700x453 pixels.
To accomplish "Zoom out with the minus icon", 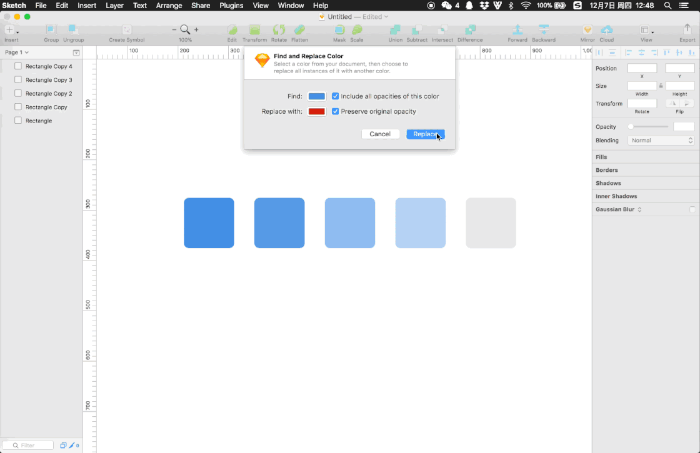I will [174, 29].
